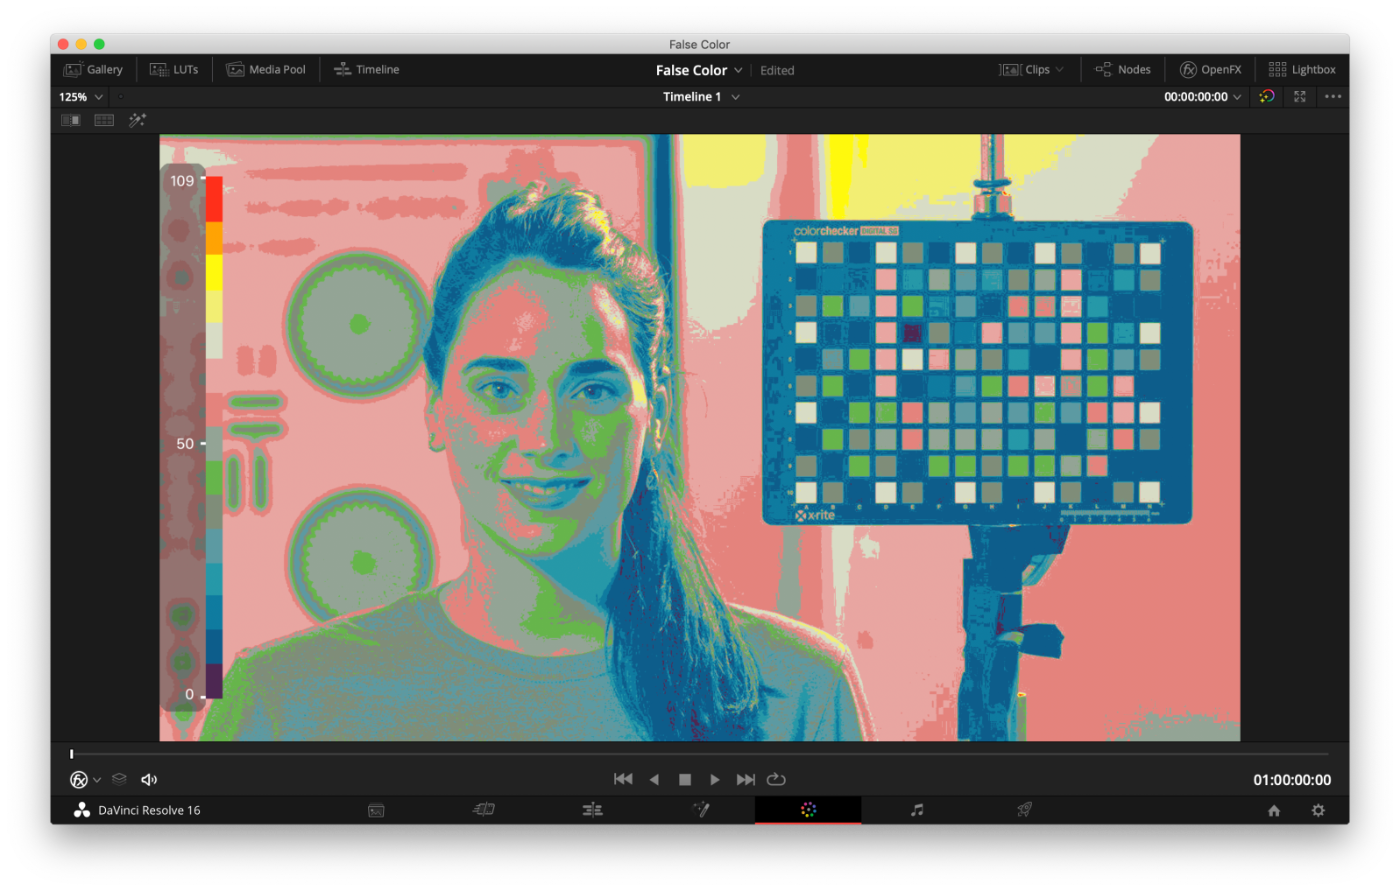Toggle playback loop button
The height and width of the screenshot is (891, 1400).
[x=776, y=780]
